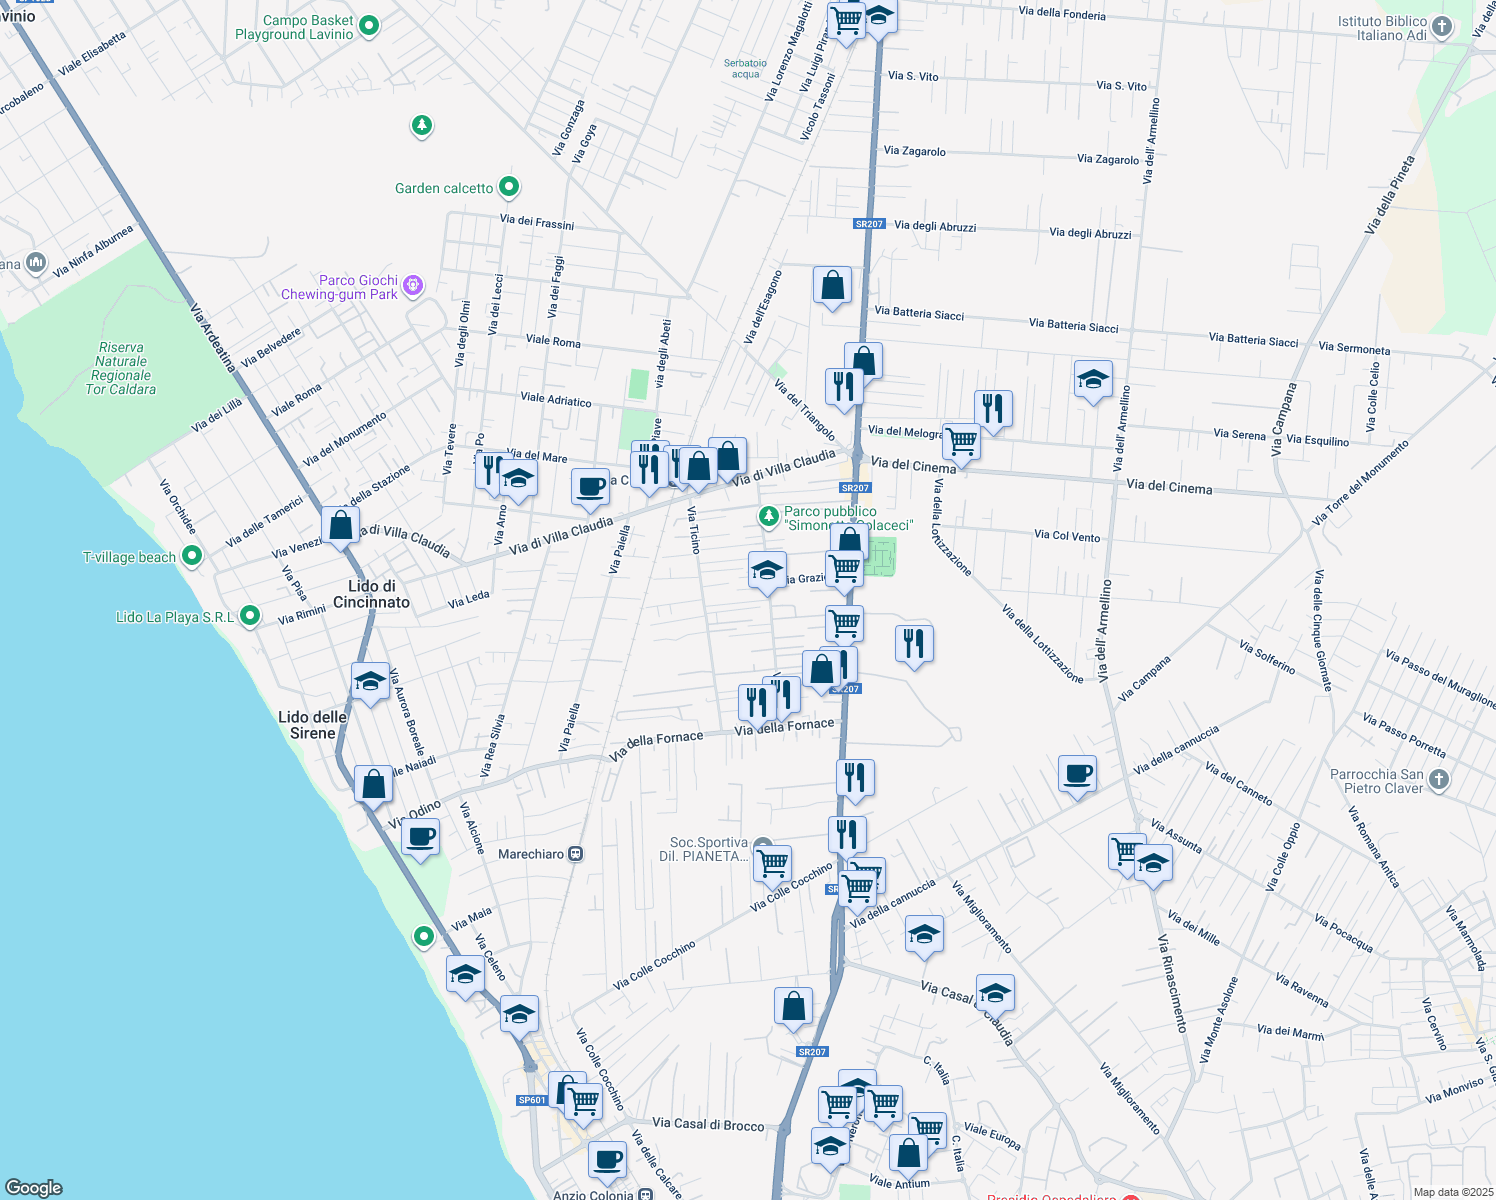Viewport: 1496px width, 1200px height.
Task: Click the SR207 road shield near Via degli Abruzzi
Action: (x=869, y=224)
